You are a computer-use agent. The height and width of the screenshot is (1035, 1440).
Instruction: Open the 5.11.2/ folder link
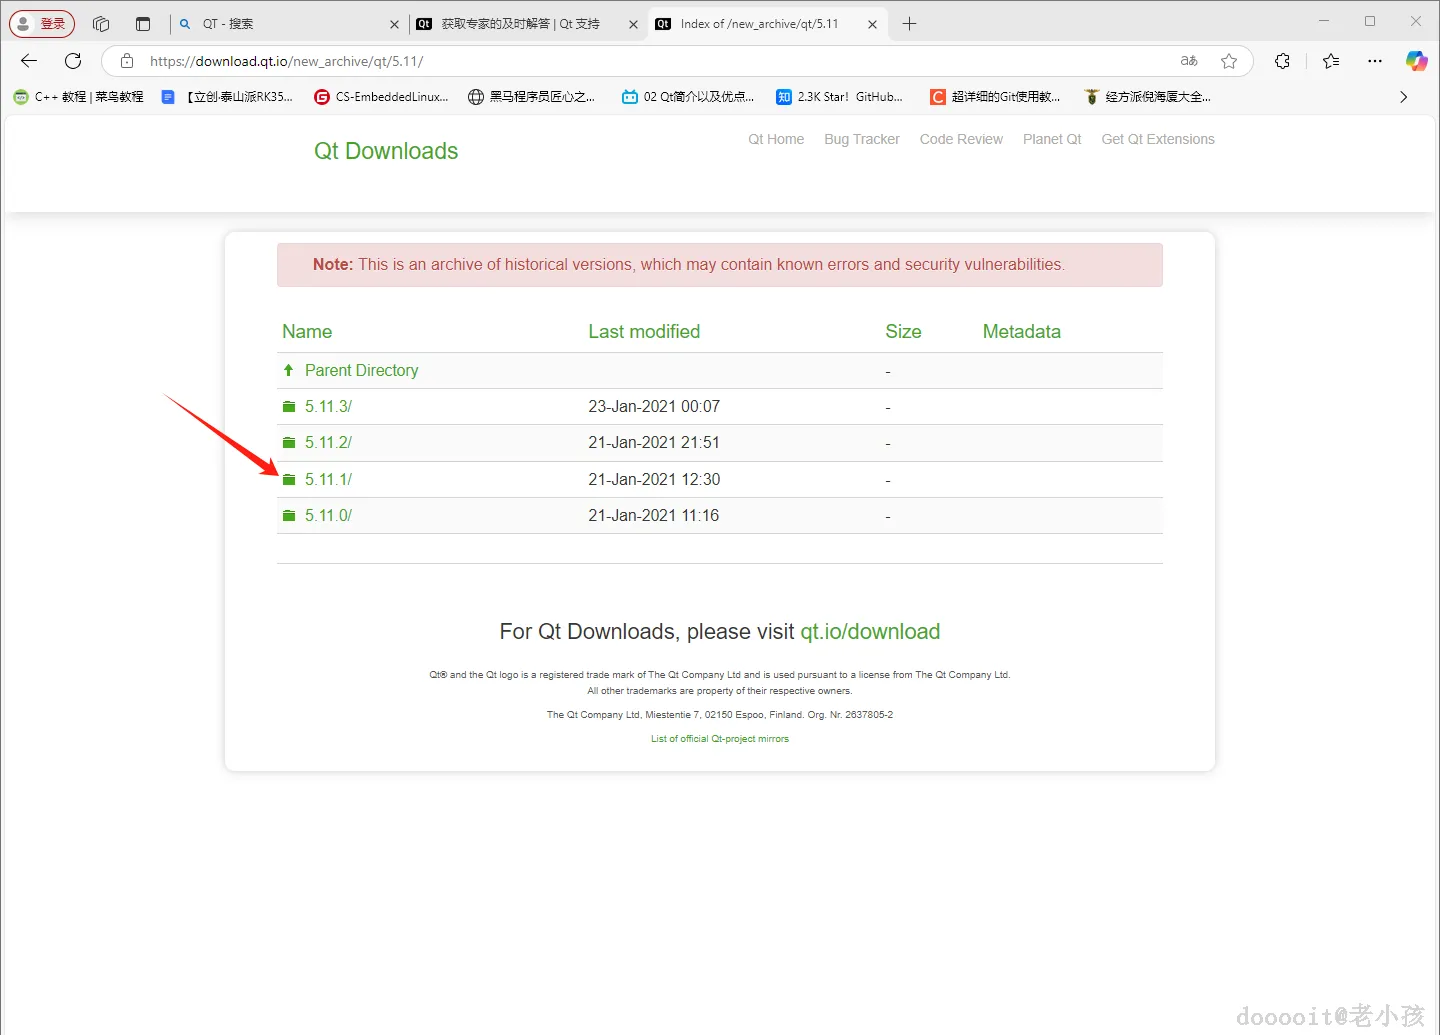click(328, 443)
